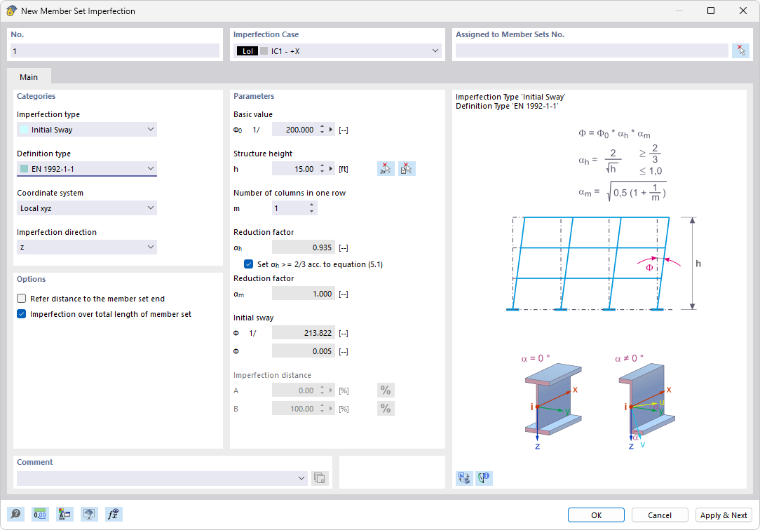Toggle Set αh >= 2/3 acc. to equation checkbox
Screen dimensions: 760x530
(249, 264)
